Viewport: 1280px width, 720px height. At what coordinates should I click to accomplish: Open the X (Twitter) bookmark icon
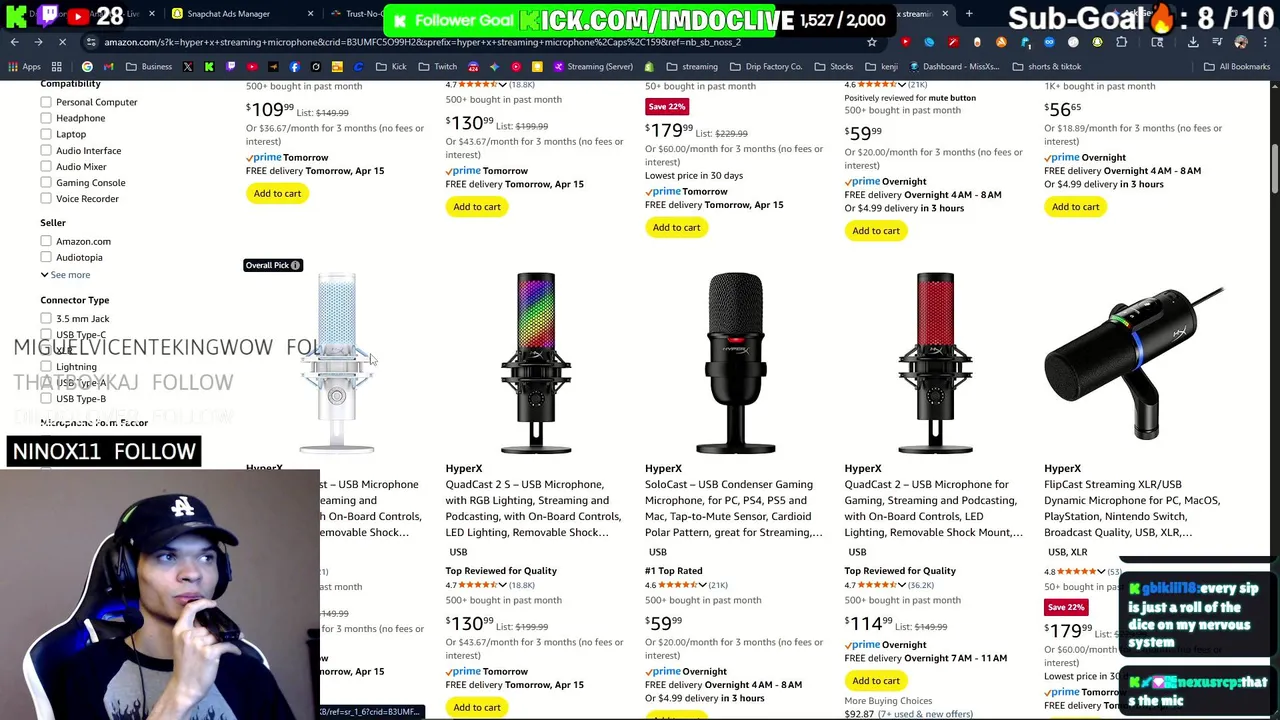pos(188,67)
